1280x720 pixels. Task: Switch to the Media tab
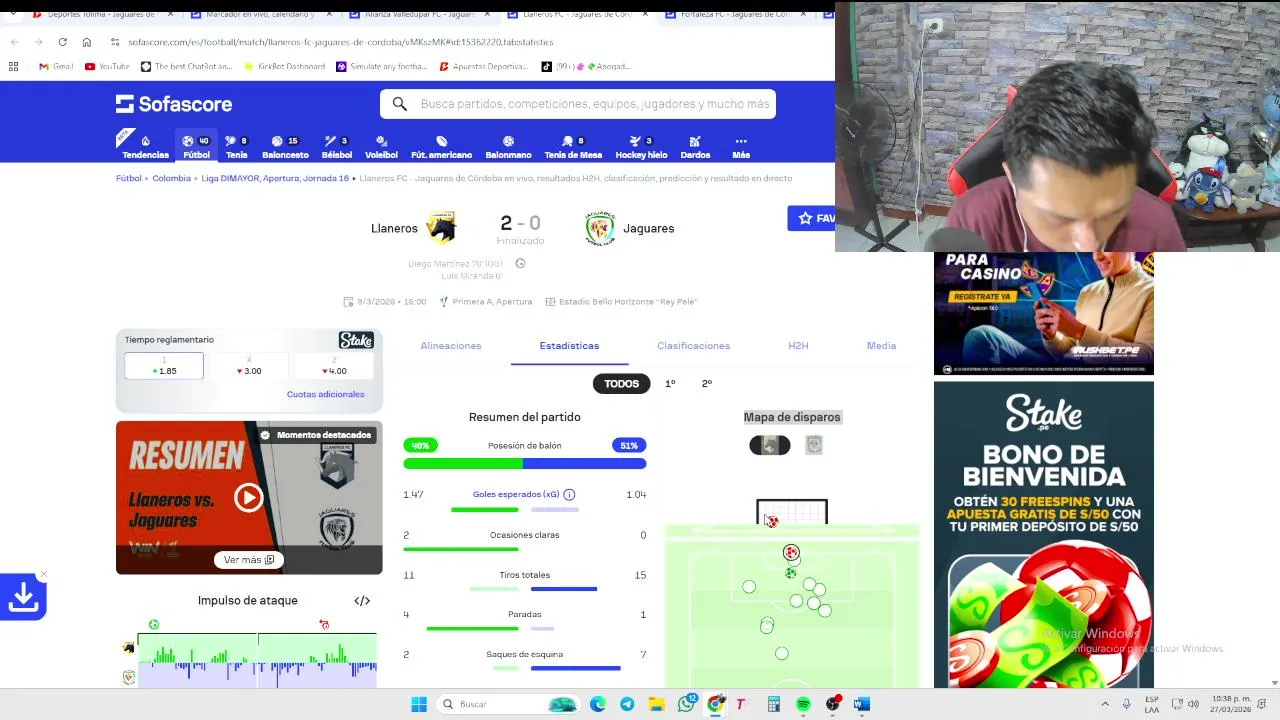tap(881, 346)
